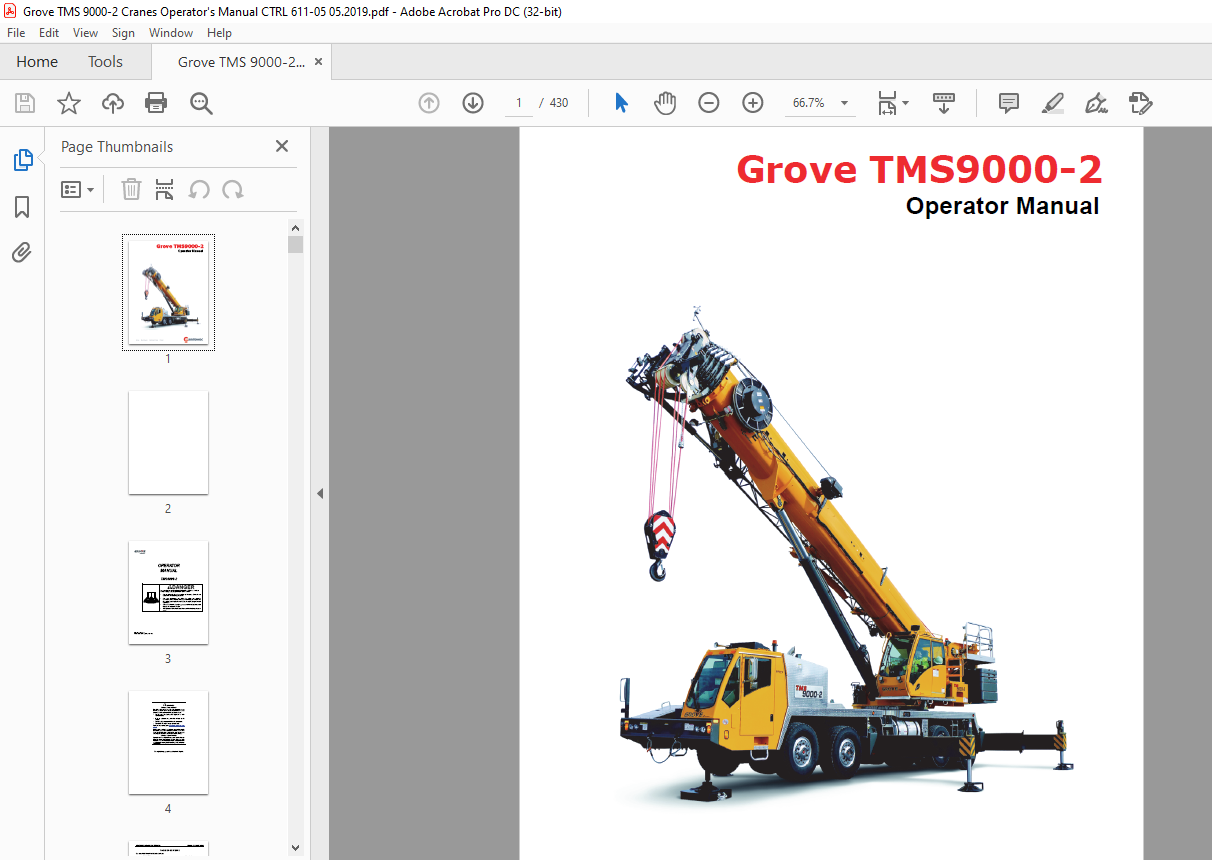Close the Grove TMS 9000-2 document tab
The image size is (1212, 860).
tap(318, 62)
